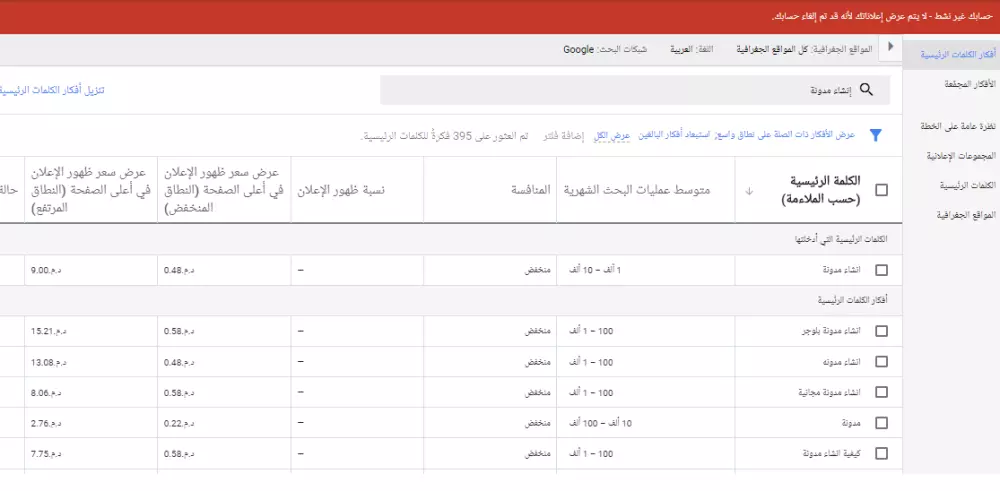Click the keyword search field containing إنشاء مدونة
Screen dimensions: 1000x491
(635, 90)
